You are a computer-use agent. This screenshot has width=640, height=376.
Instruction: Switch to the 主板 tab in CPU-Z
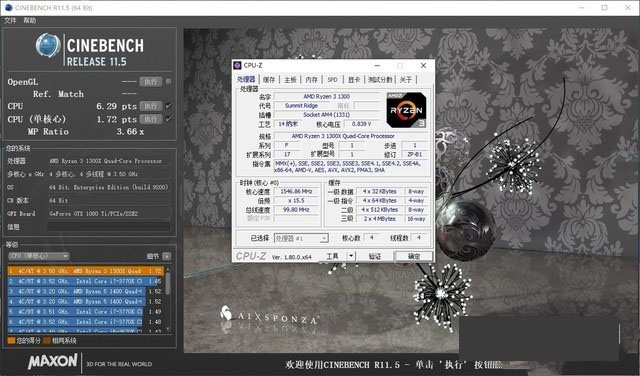point(290,80)
